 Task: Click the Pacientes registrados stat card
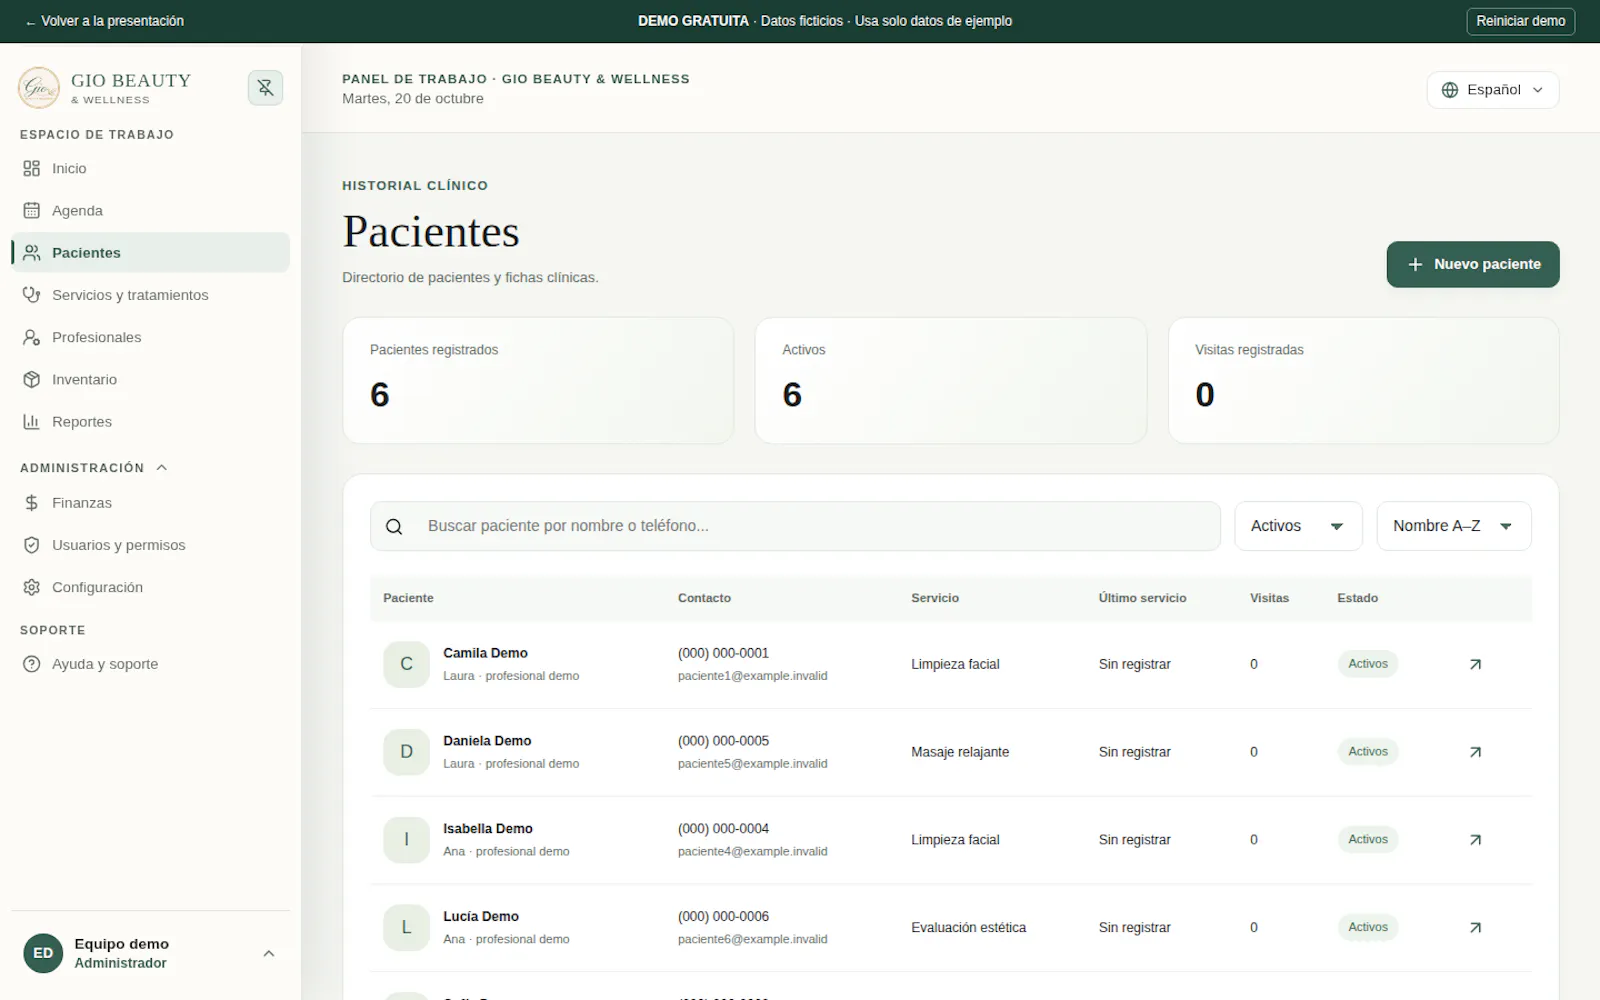click(538, 381)
